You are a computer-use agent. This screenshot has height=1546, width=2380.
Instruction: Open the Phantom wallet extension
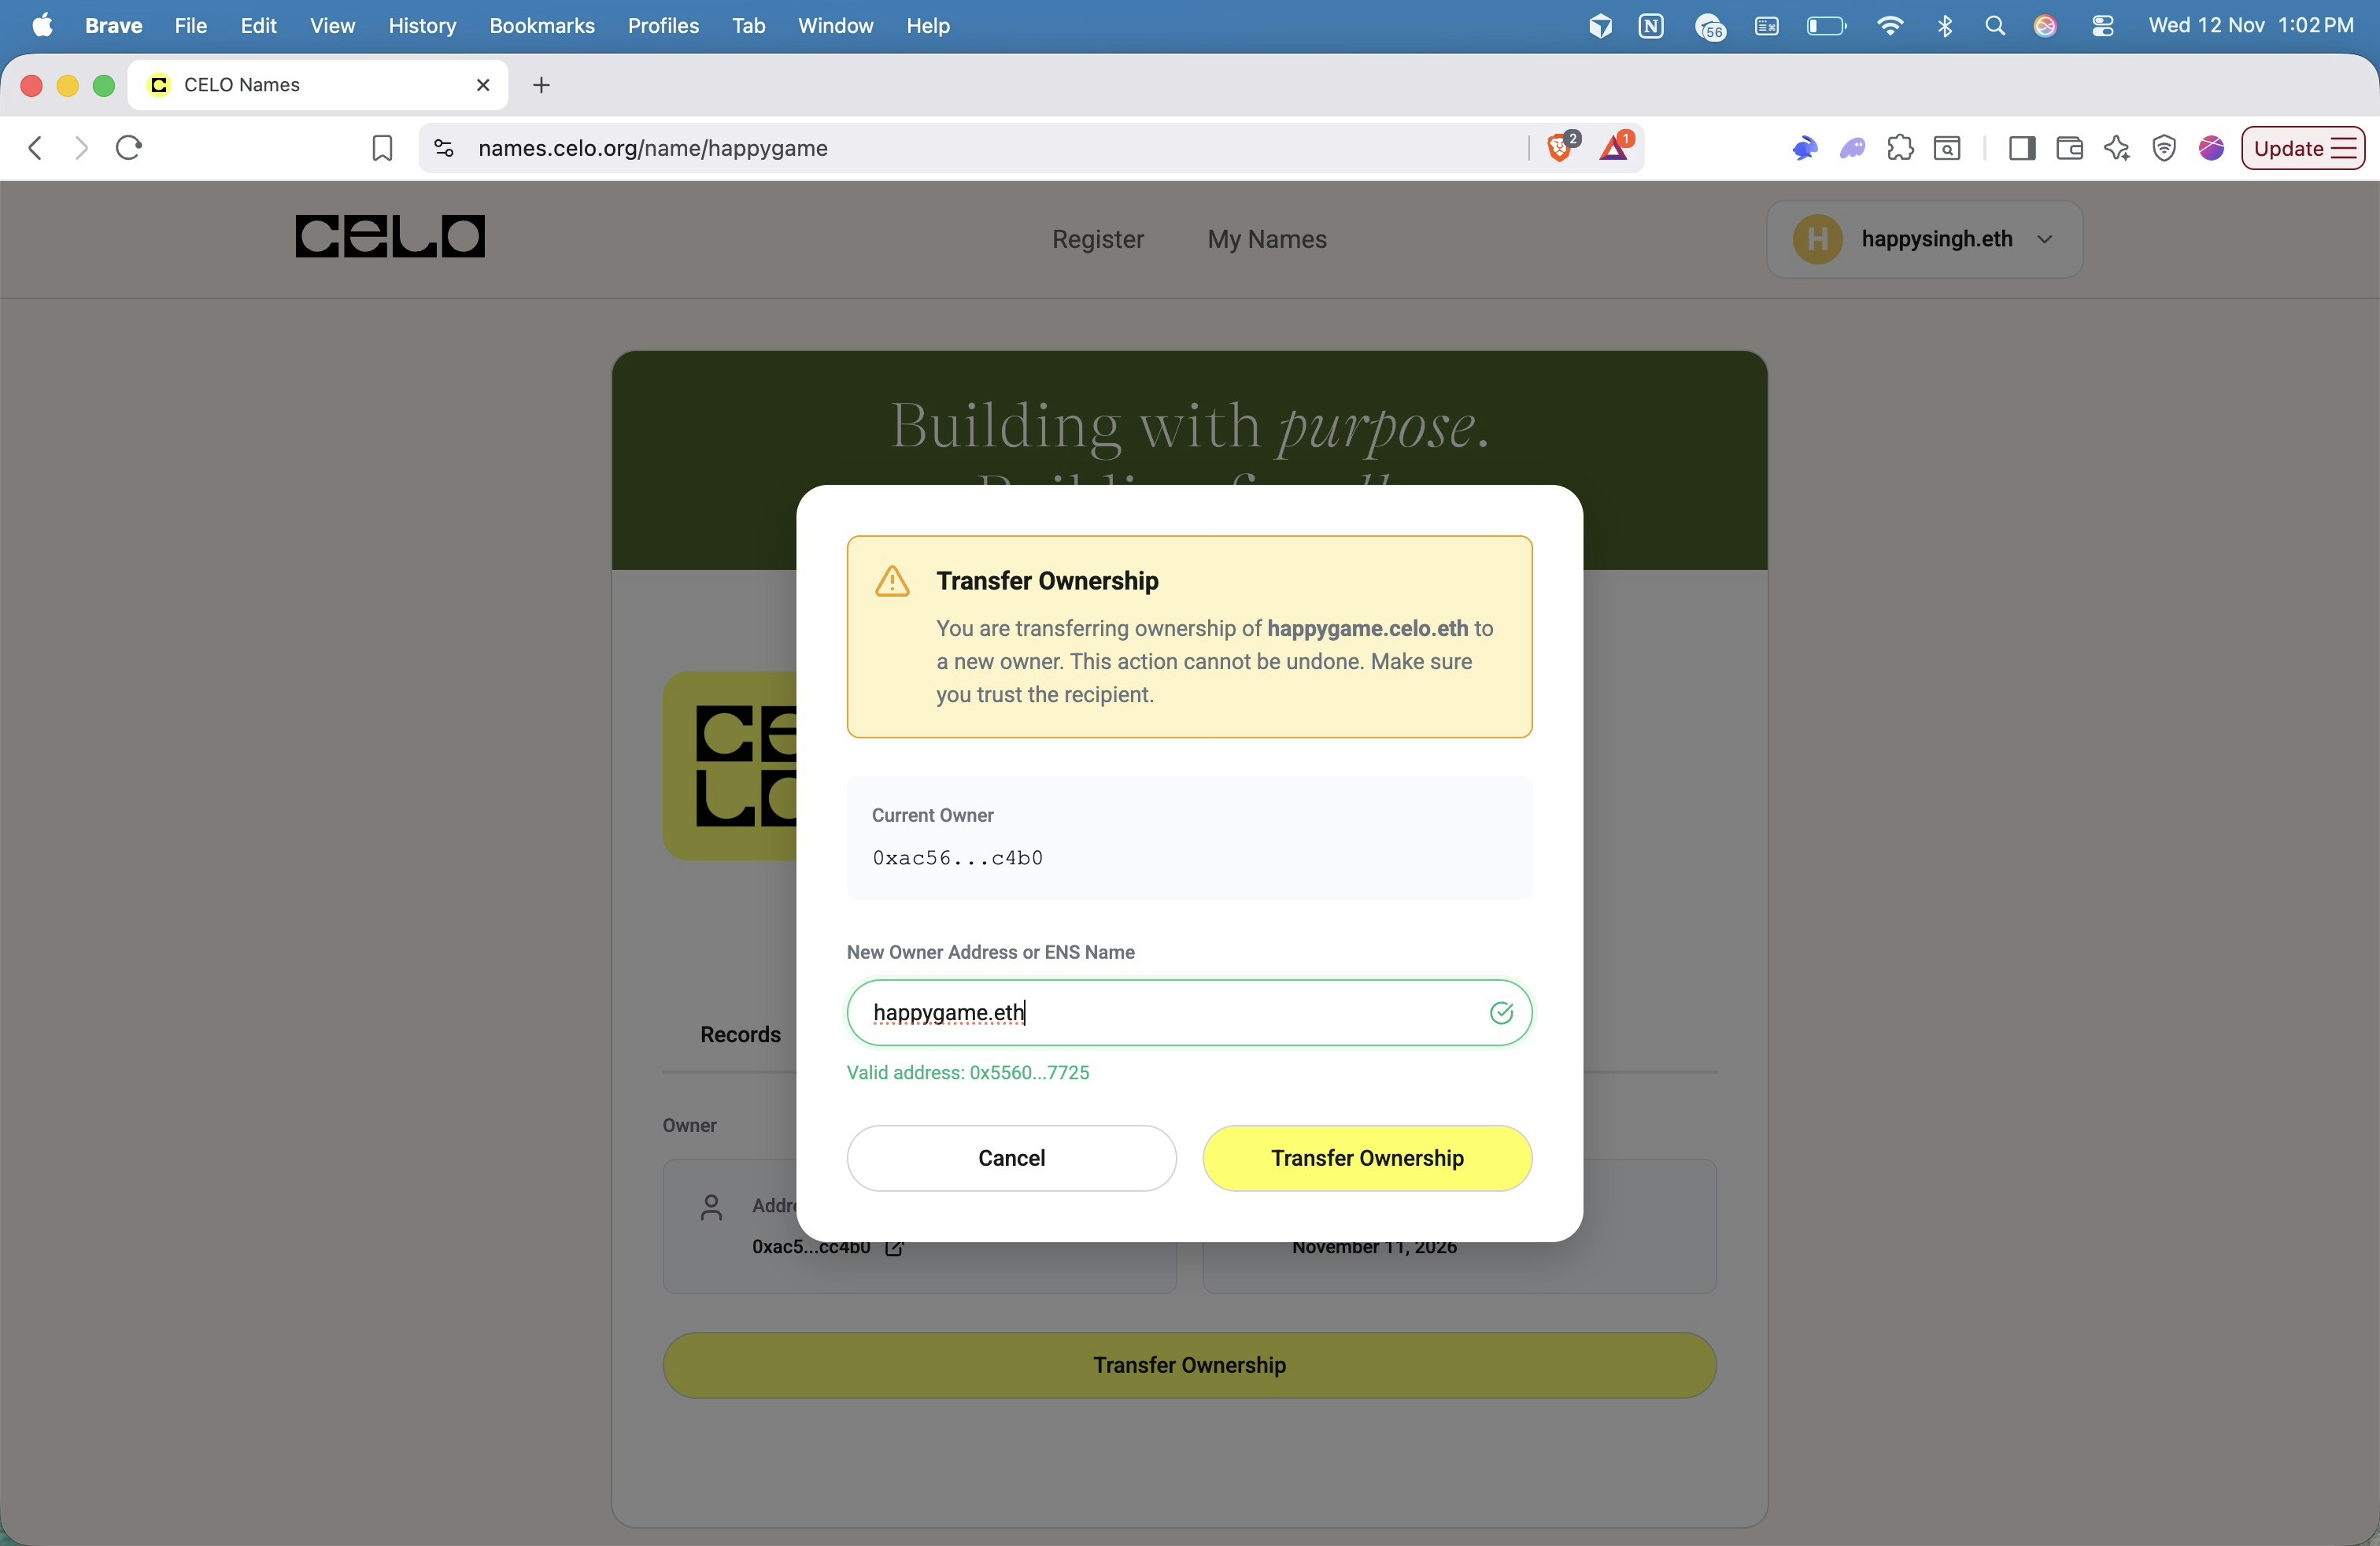click(1851, 148)
